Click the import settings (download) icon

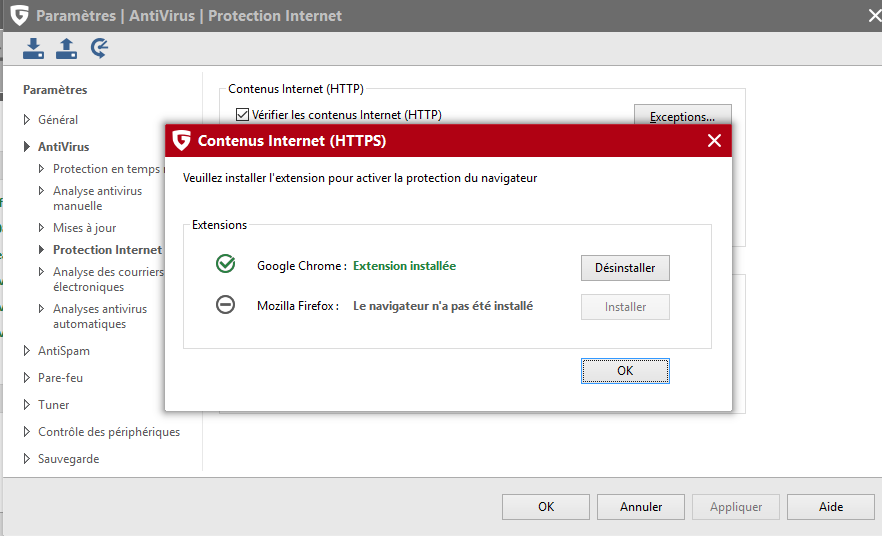click(x=34, y=48)
